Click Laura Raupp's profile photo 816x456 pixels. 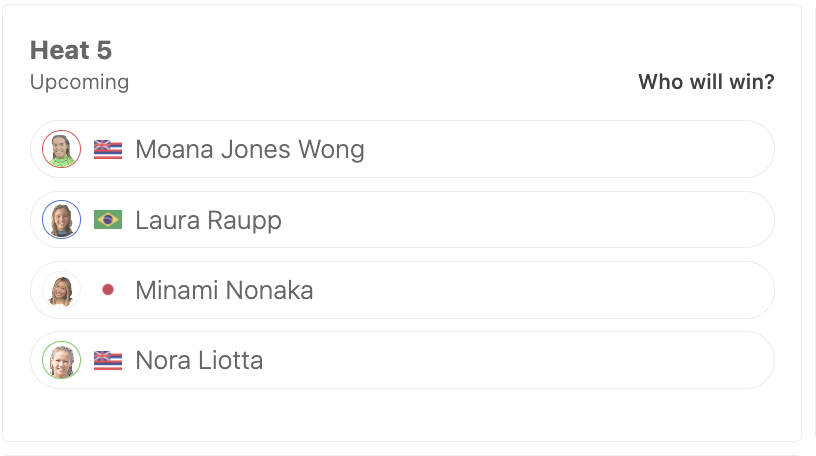[x=61, y=219]
